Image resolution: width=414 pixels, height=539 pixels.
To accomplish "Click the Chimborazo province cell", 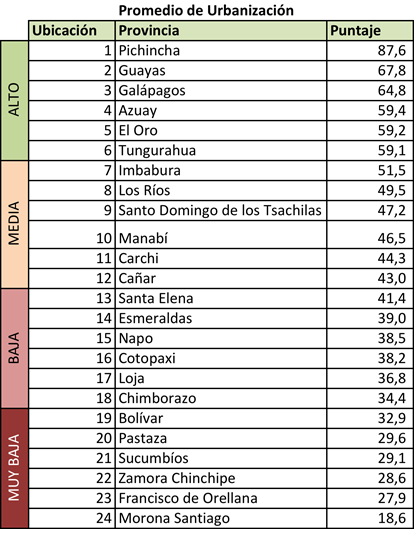I will click(x=221, y=398).
